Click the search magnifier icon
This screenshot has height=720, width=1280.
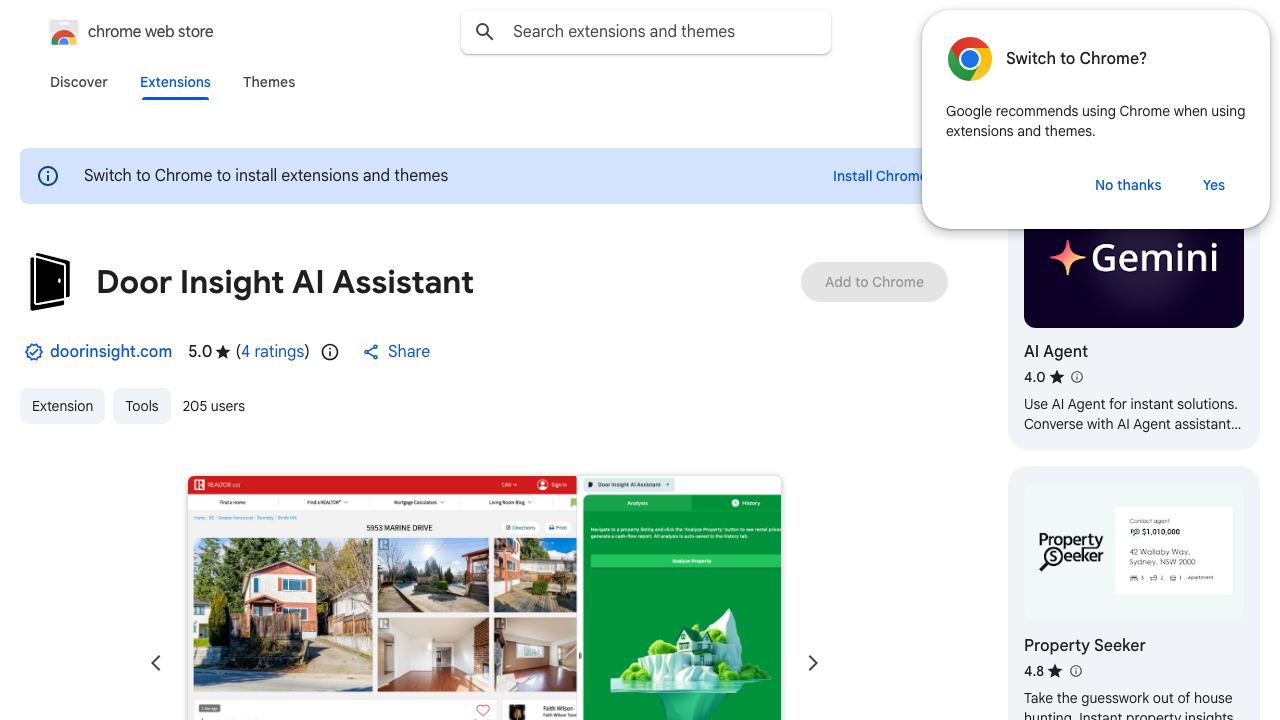click(x=485, y=32)
